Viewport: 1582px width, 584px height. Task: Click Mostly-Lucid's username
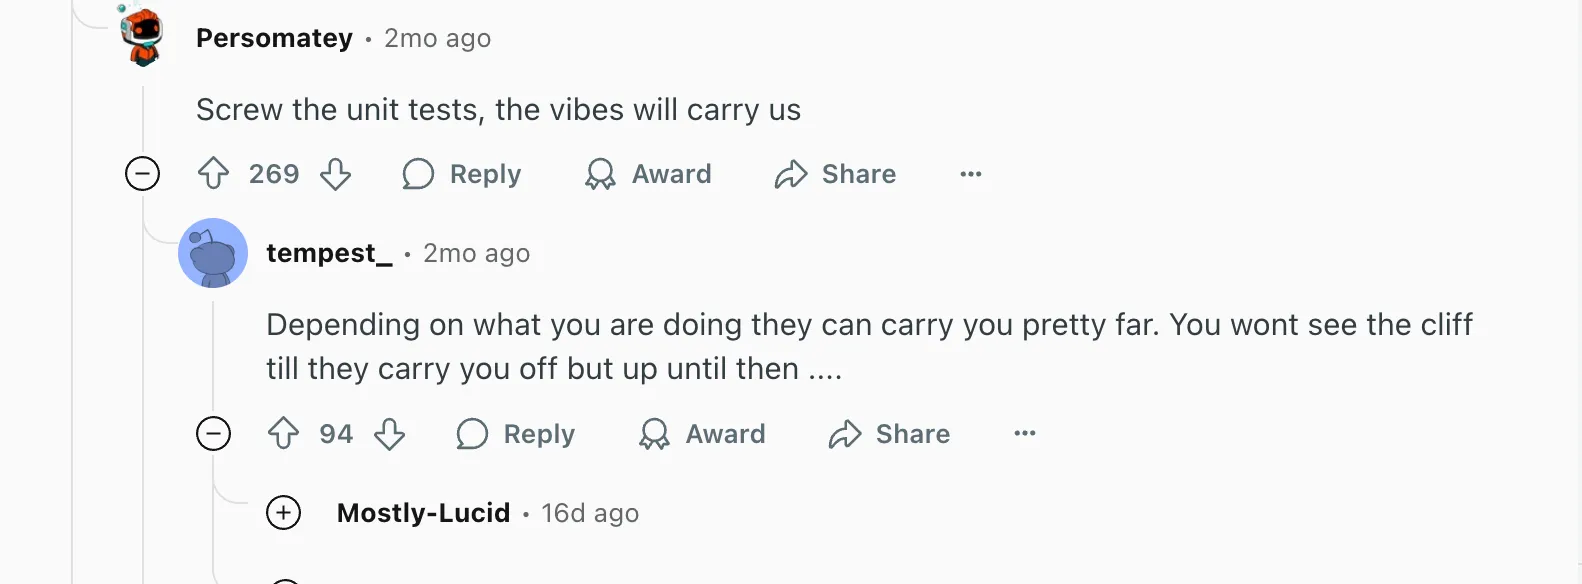[423, 513]
